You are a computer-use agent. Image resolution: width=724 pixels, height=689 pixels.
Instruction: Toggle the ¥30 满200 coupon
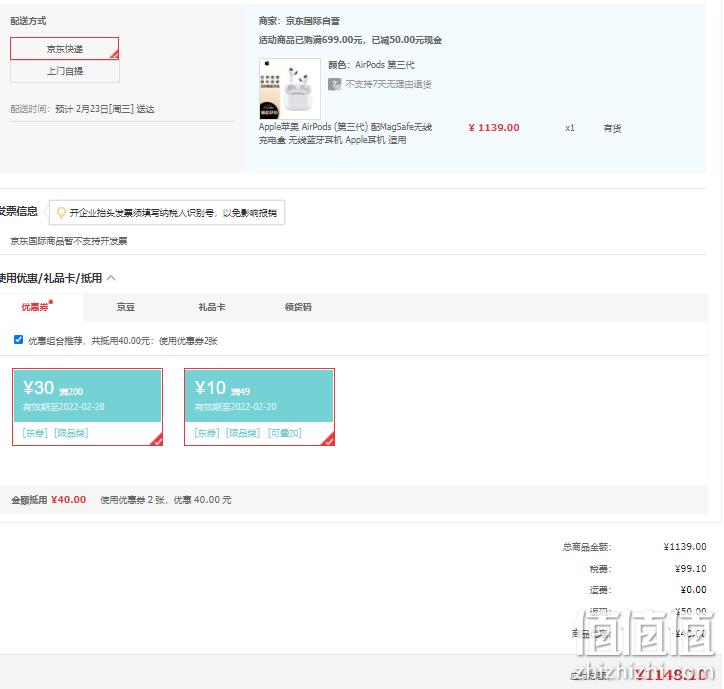pyautogui.click(x=87, y=407)
